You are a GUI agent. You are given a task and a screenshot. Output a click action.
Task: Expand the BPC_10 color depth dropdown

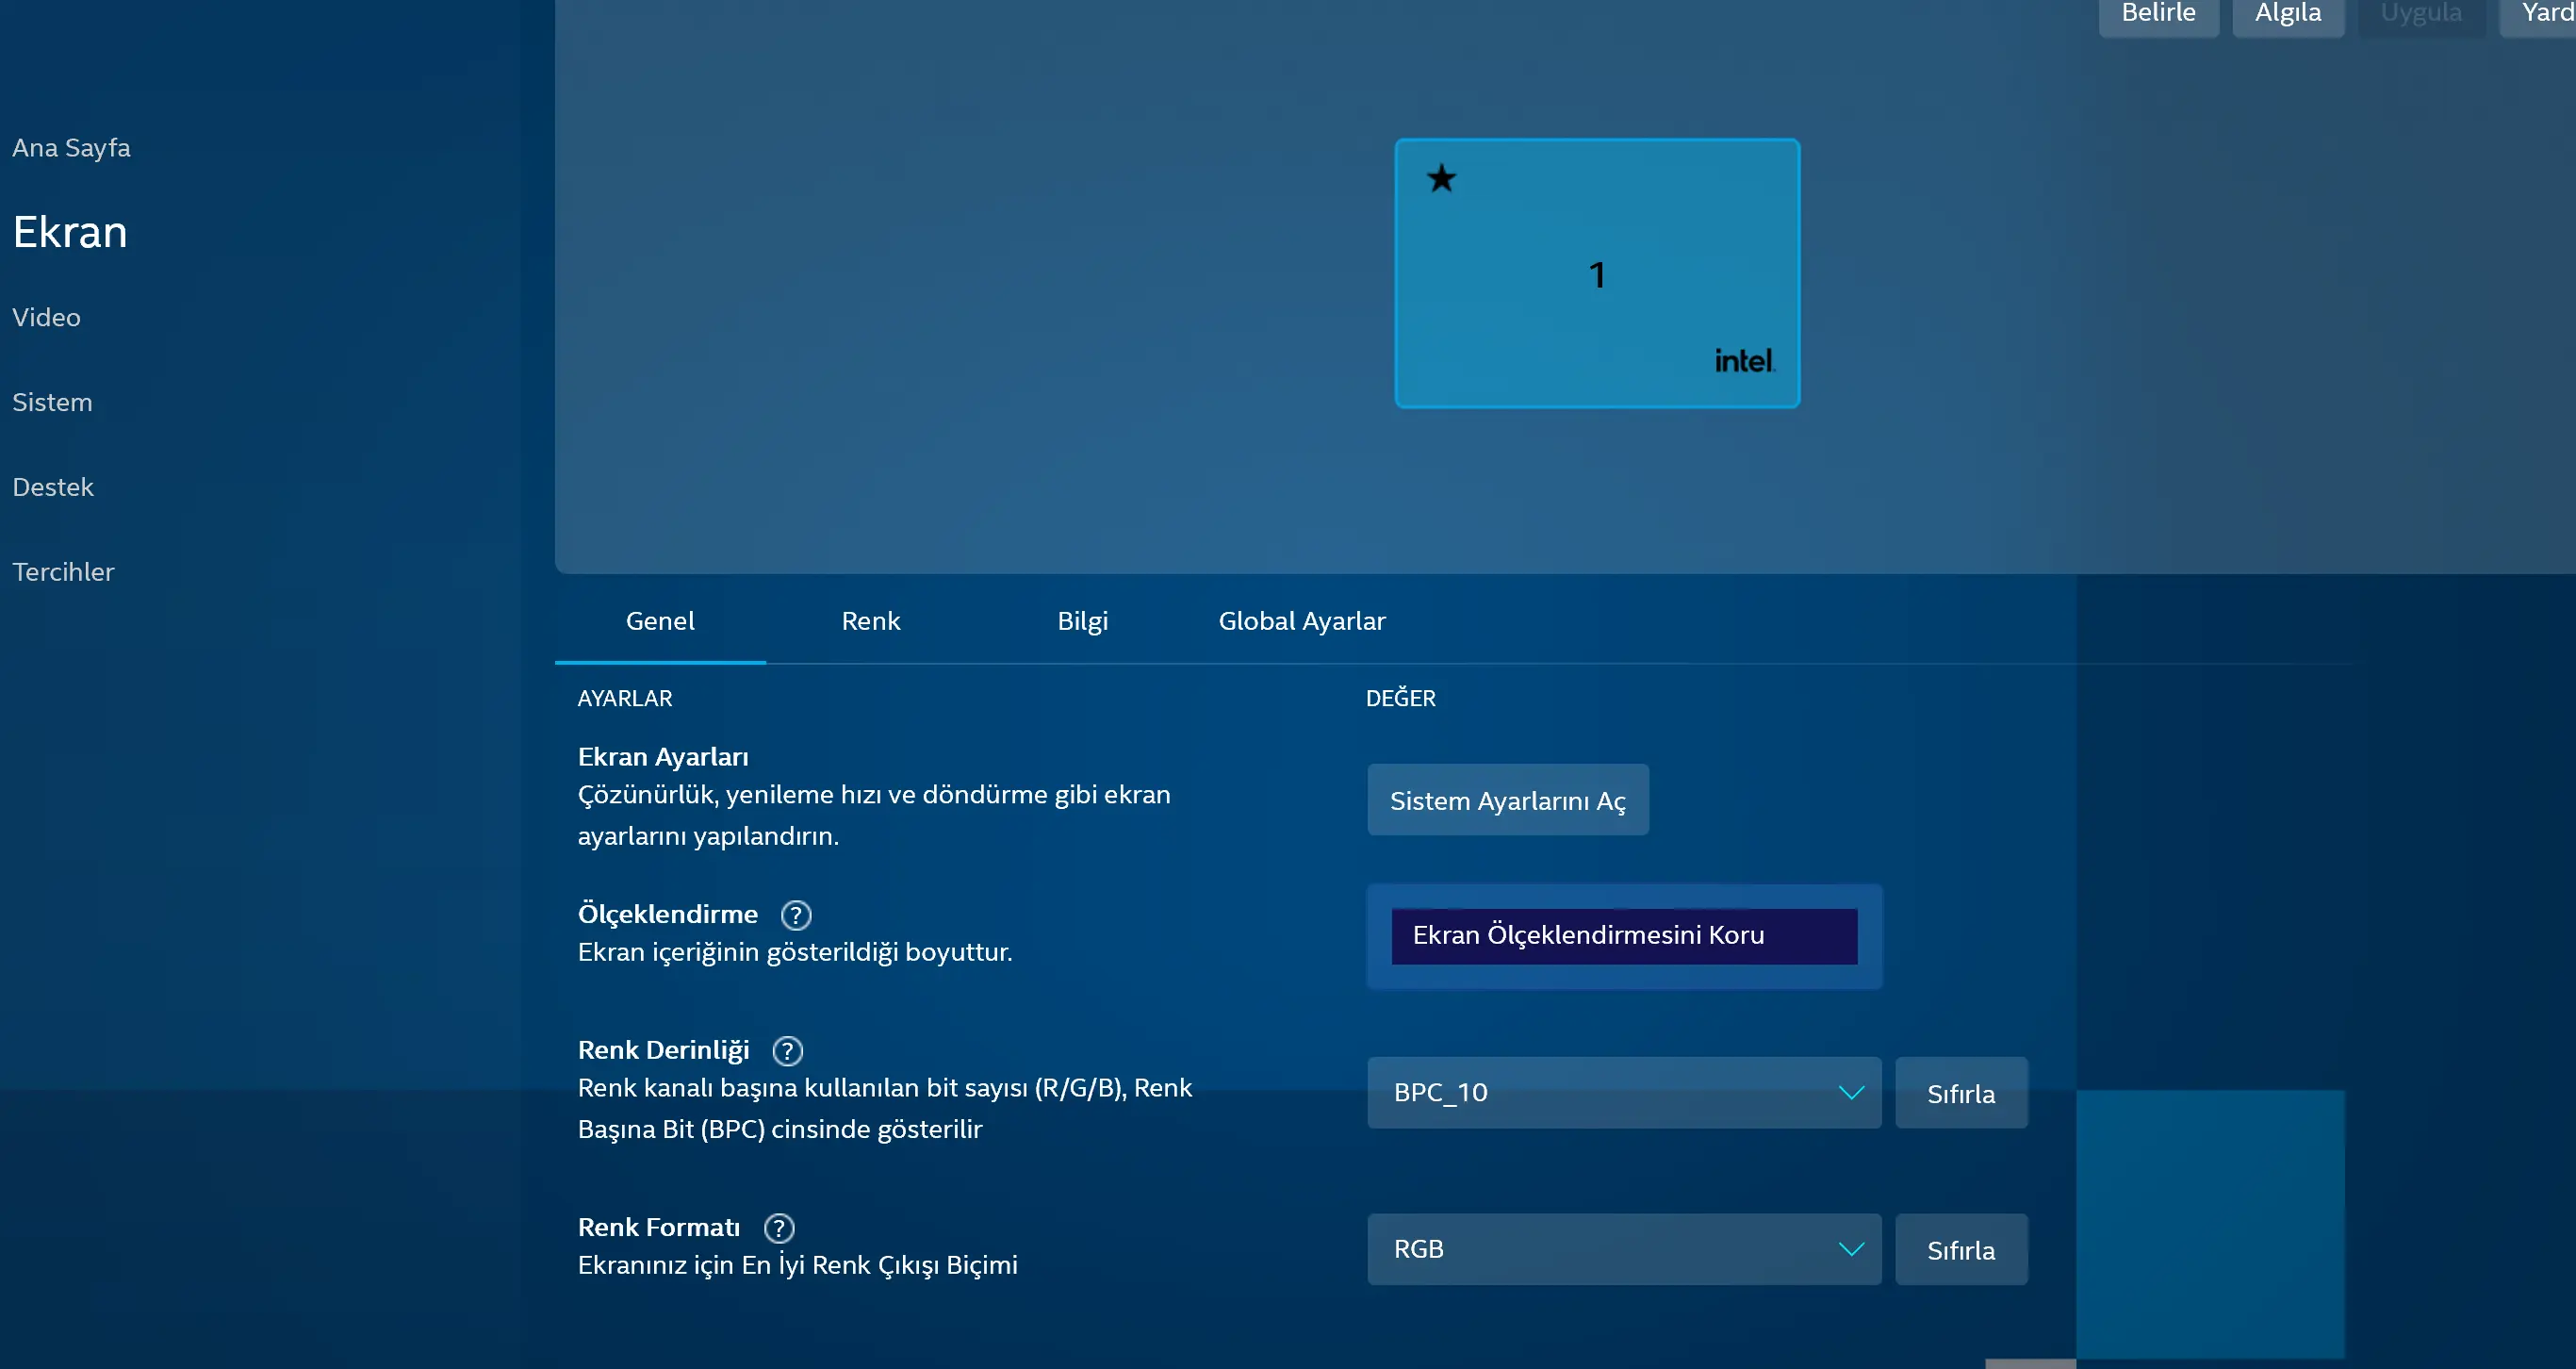tap(1624, 1093)
